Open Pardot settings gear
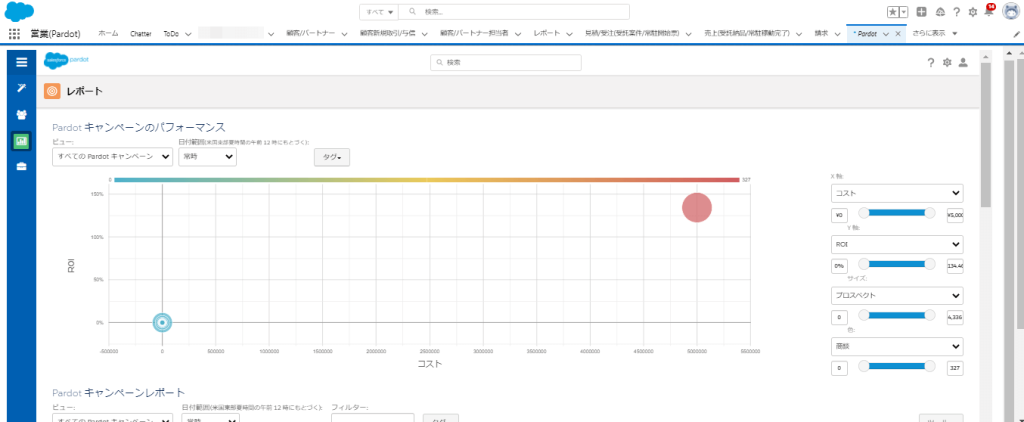This screenshot has width=1024, height=422. (x=947, y=63)
